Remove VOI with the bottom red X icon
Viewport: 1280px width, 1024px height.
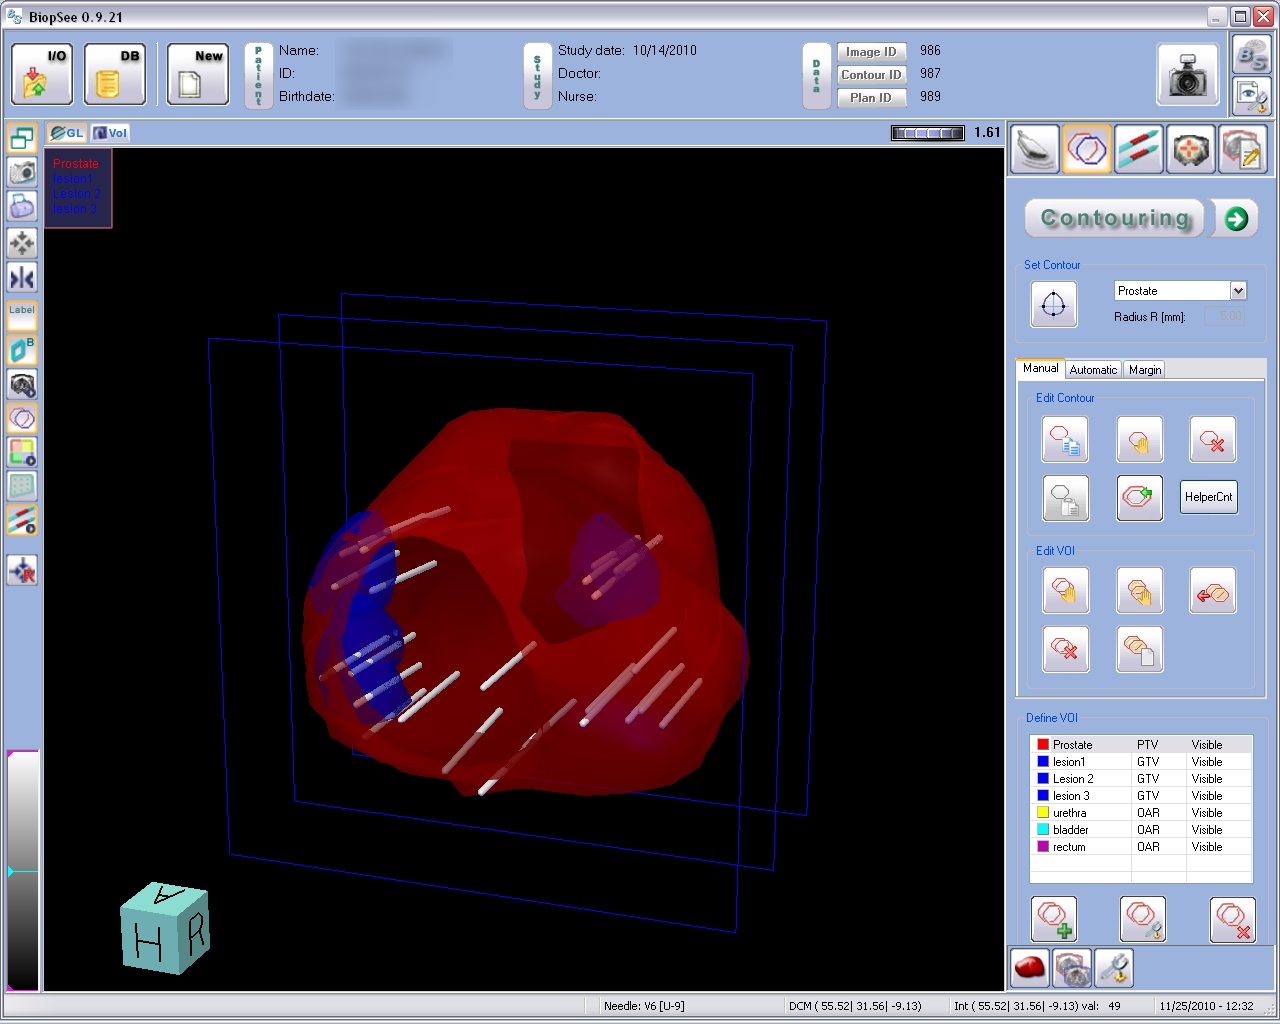1233,919
